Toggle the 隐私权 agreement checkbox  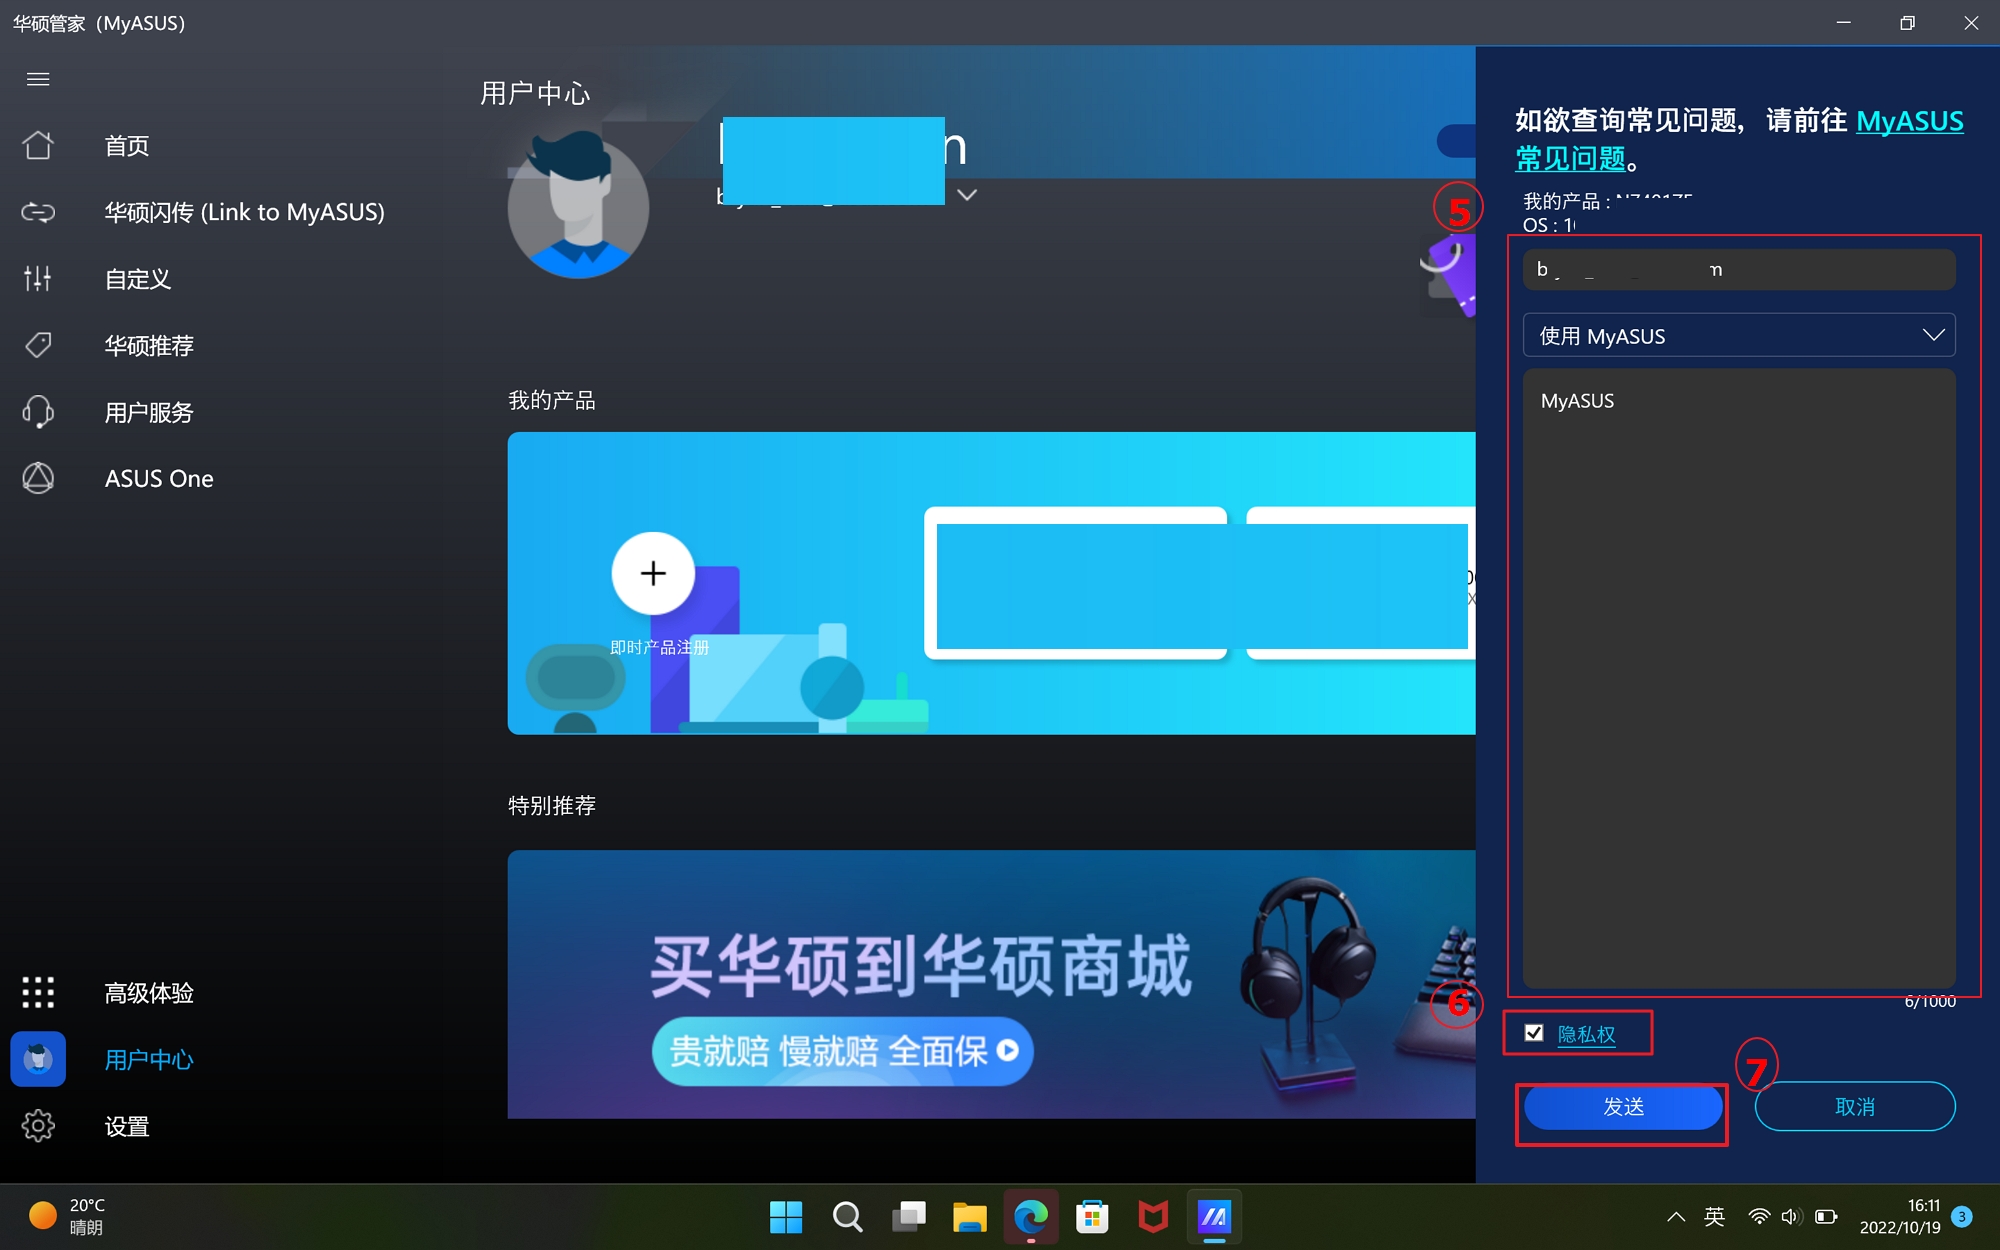click(x=1534, y=1033)
